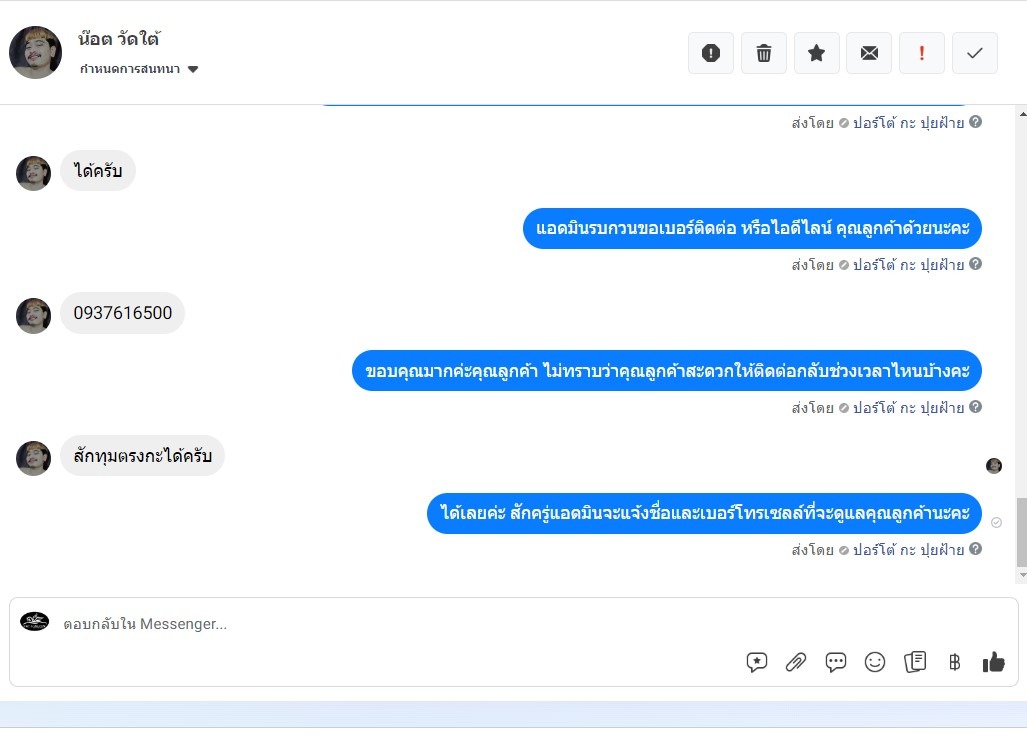Click the chat scrollbar thumb
Viewport: 1027px width, 738px height.
[x=1022, y=532]
